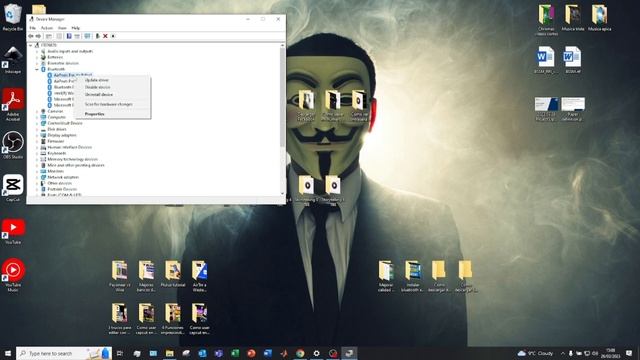
Task: Click the Windows Start button
Action: [x=7, y=353]
